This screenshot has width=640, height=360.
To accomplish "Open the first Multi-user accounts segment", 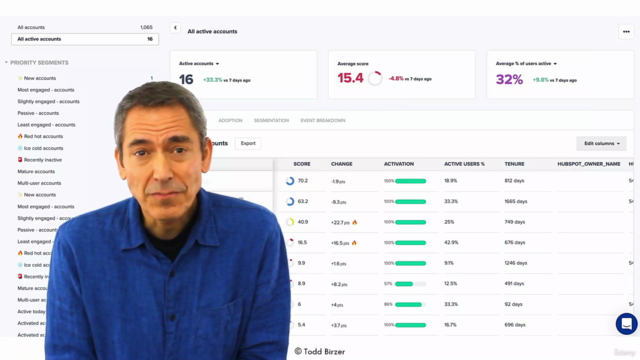I will point(39,183).
